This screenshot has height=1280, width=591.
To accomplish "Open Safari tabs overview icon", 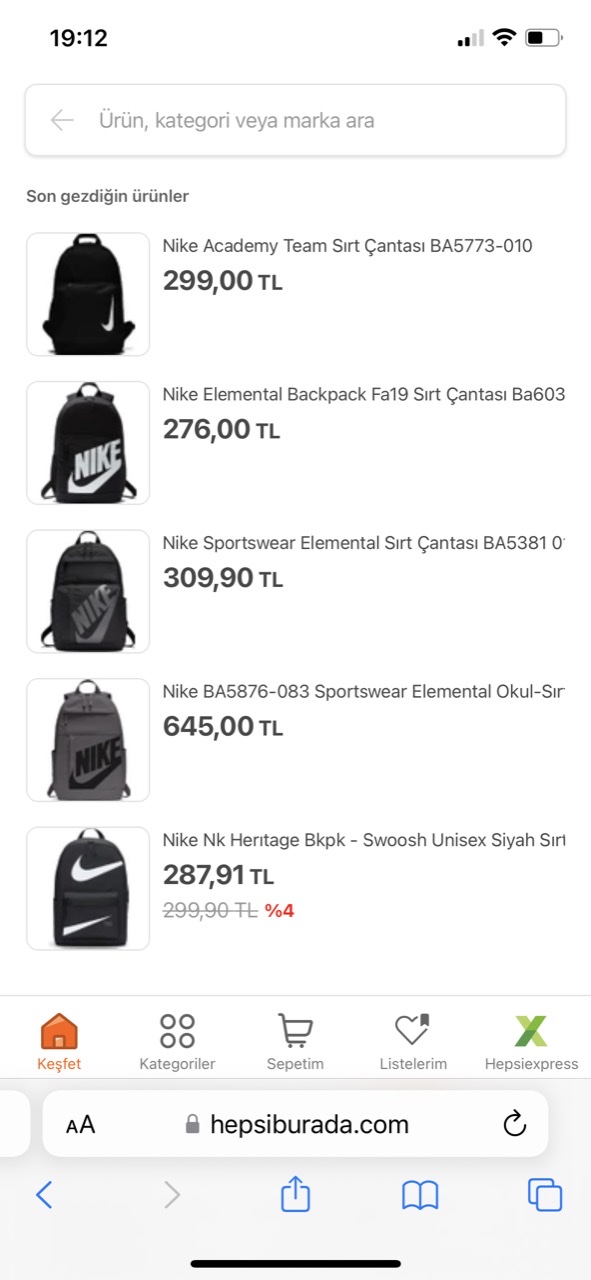I will [x=545, y=1195].
